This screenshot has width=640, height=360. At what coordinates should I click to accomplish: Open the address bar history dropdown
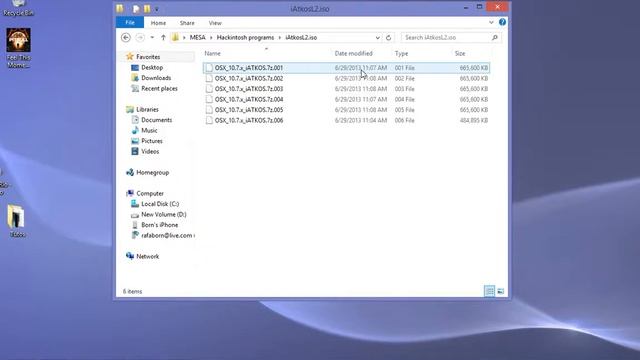[x=378, y=38]
